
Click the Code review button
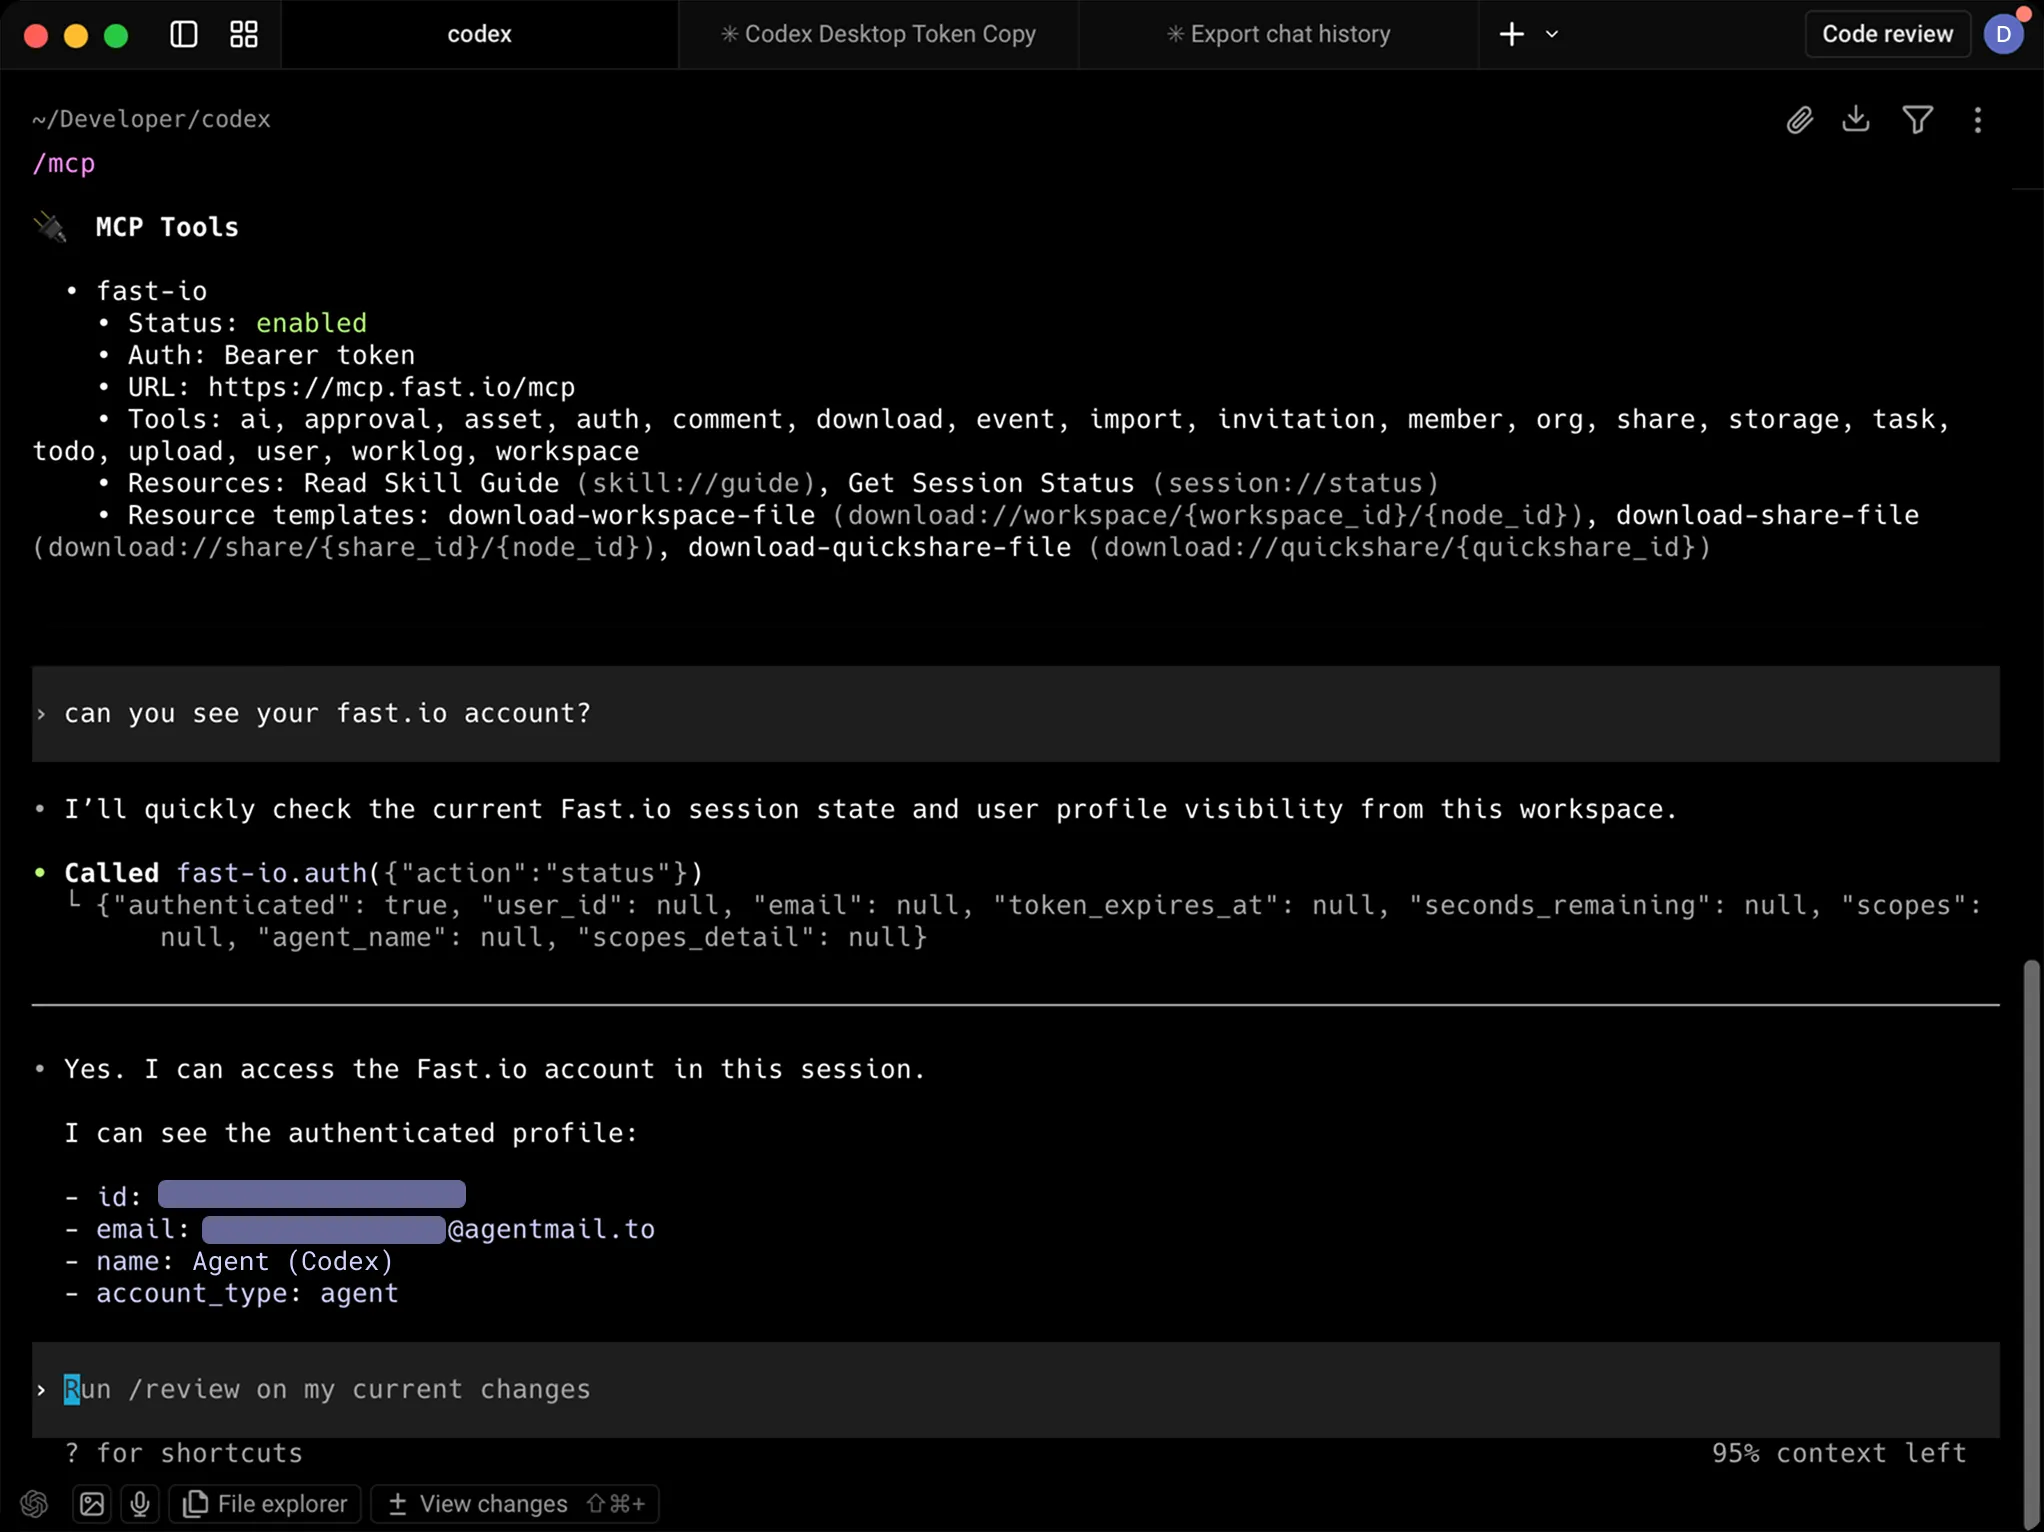point(1886,33)
